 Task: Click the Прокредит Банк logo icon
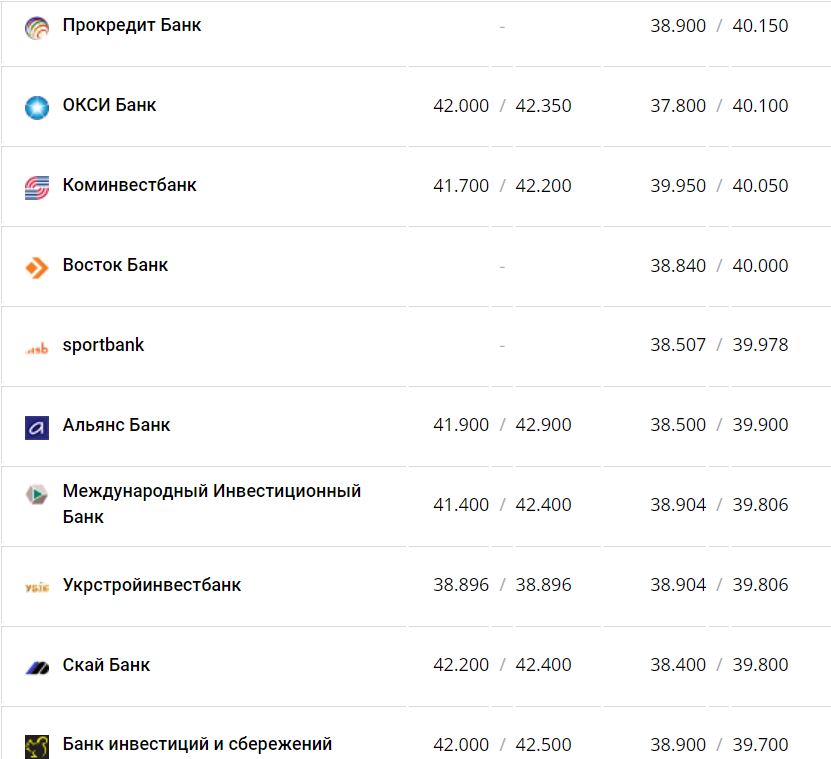(x=37, y=28)
